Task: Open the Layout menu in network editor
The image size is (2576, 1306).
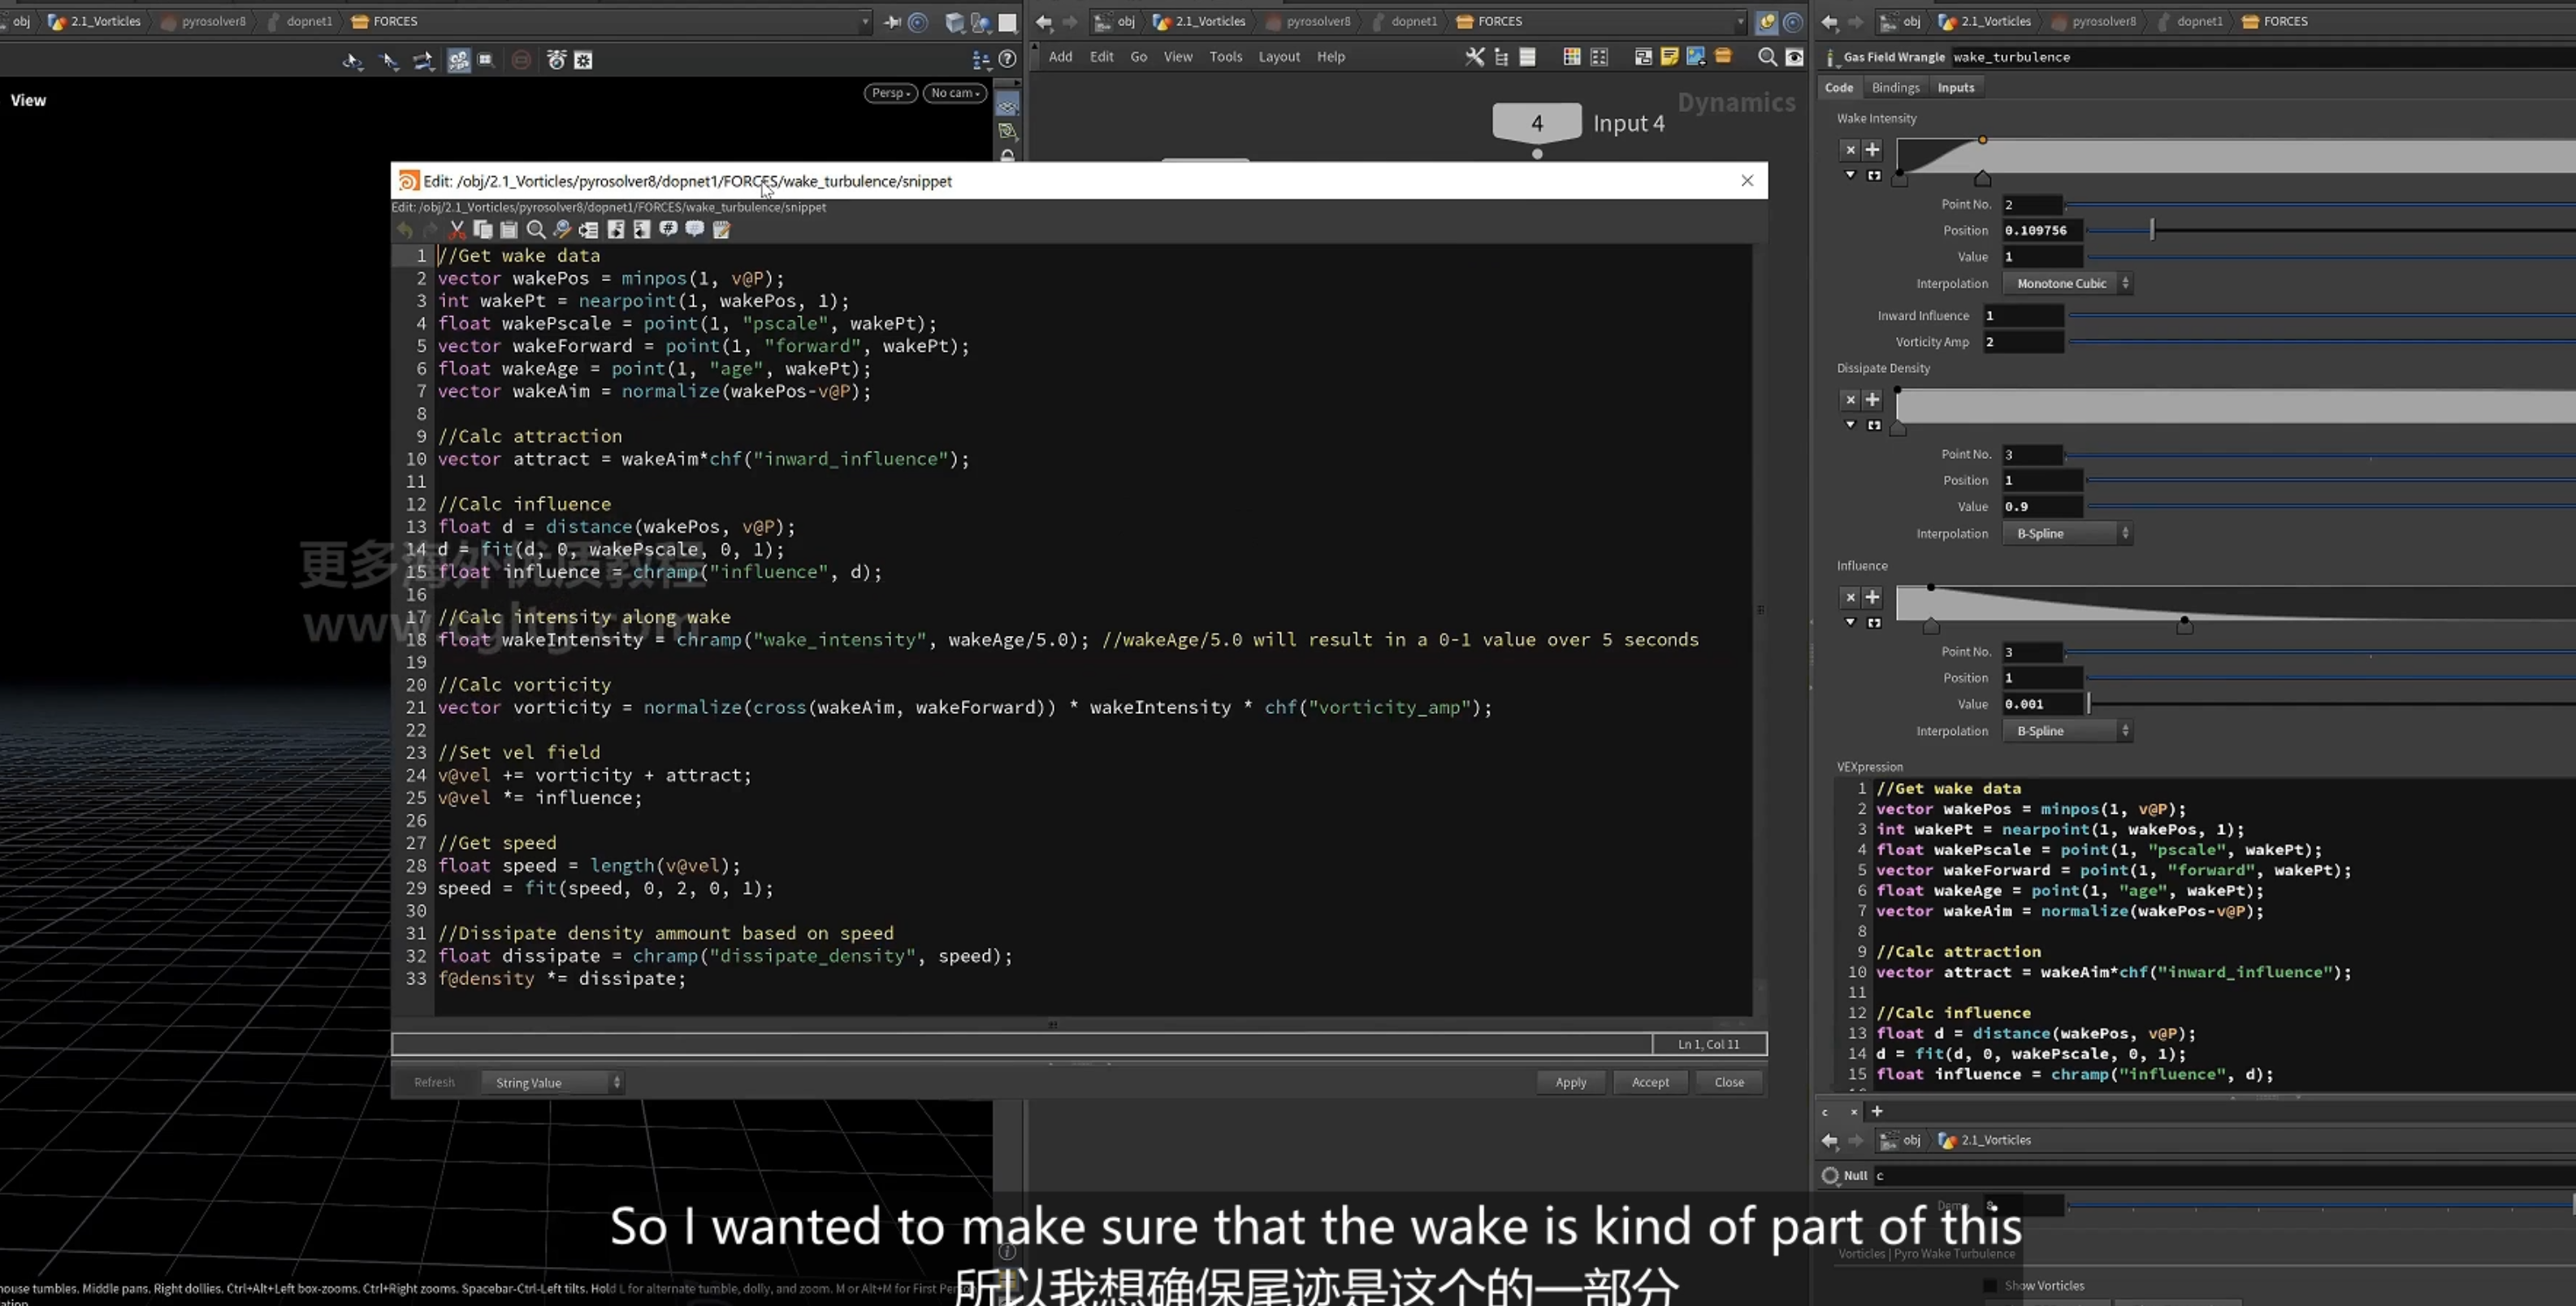Action: tap(1278, 57)
